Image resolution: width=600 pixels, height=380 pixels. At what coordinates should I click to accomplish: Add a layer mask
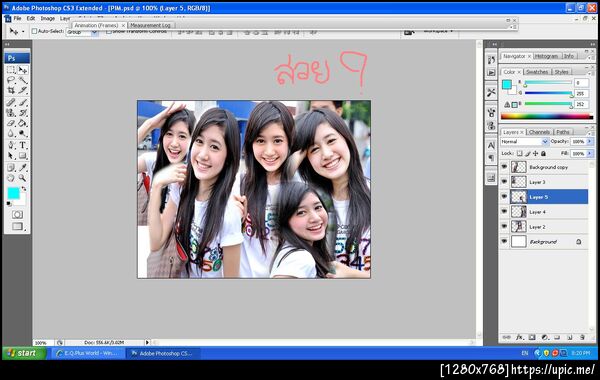pos(532,337)
